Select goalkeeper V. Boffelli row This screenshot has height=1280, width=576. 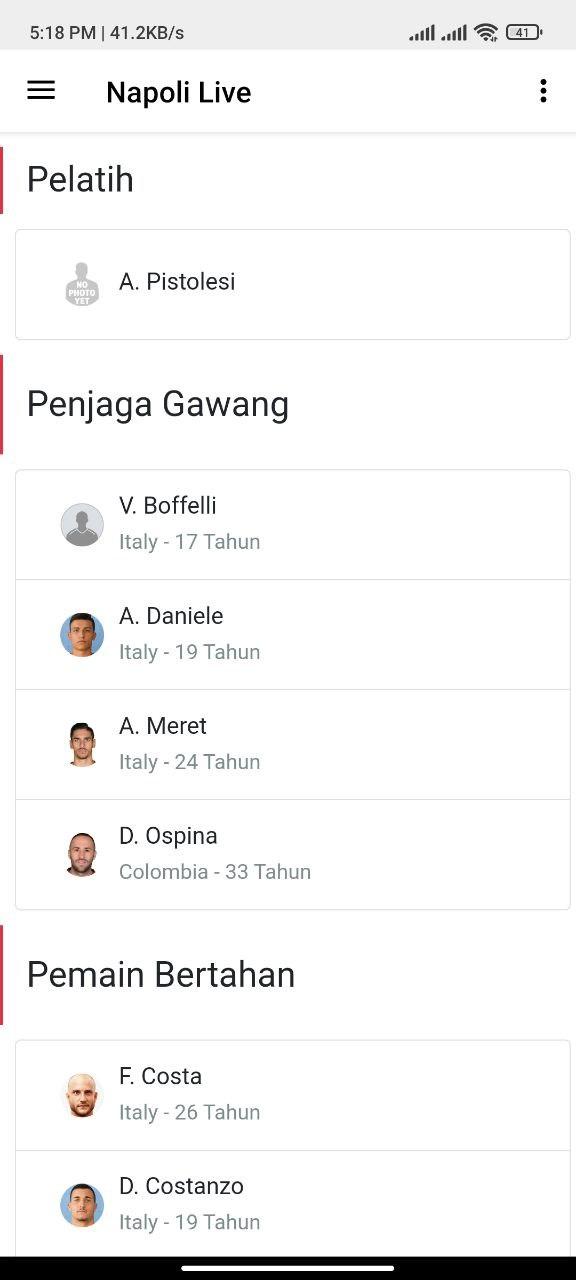click(x=293, y=525)
